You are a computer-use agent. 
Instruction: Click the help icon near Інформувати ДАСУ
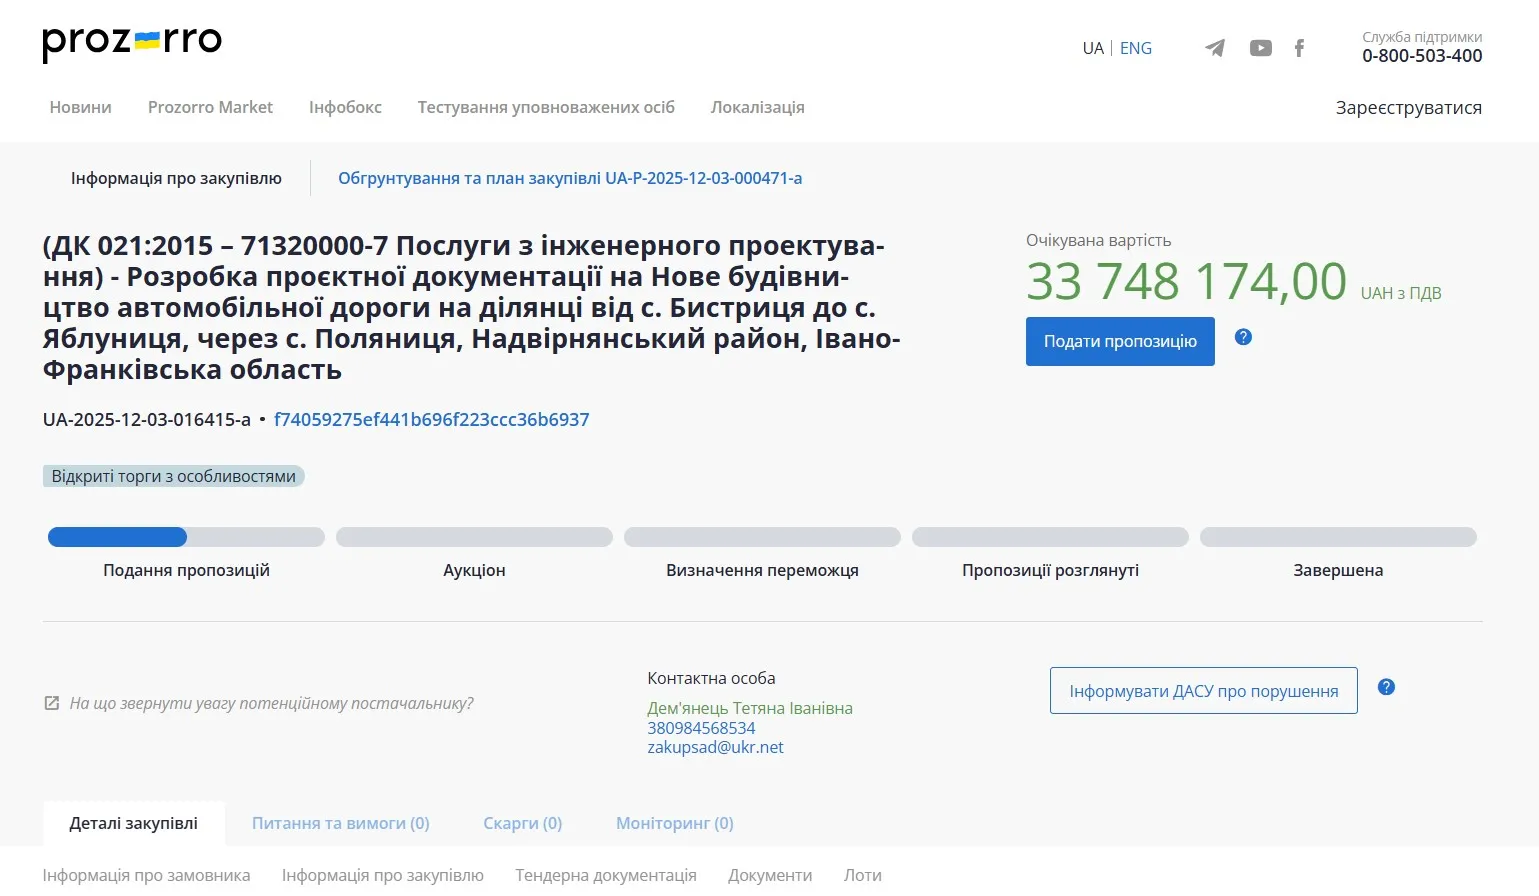(x=1386, y=686)
